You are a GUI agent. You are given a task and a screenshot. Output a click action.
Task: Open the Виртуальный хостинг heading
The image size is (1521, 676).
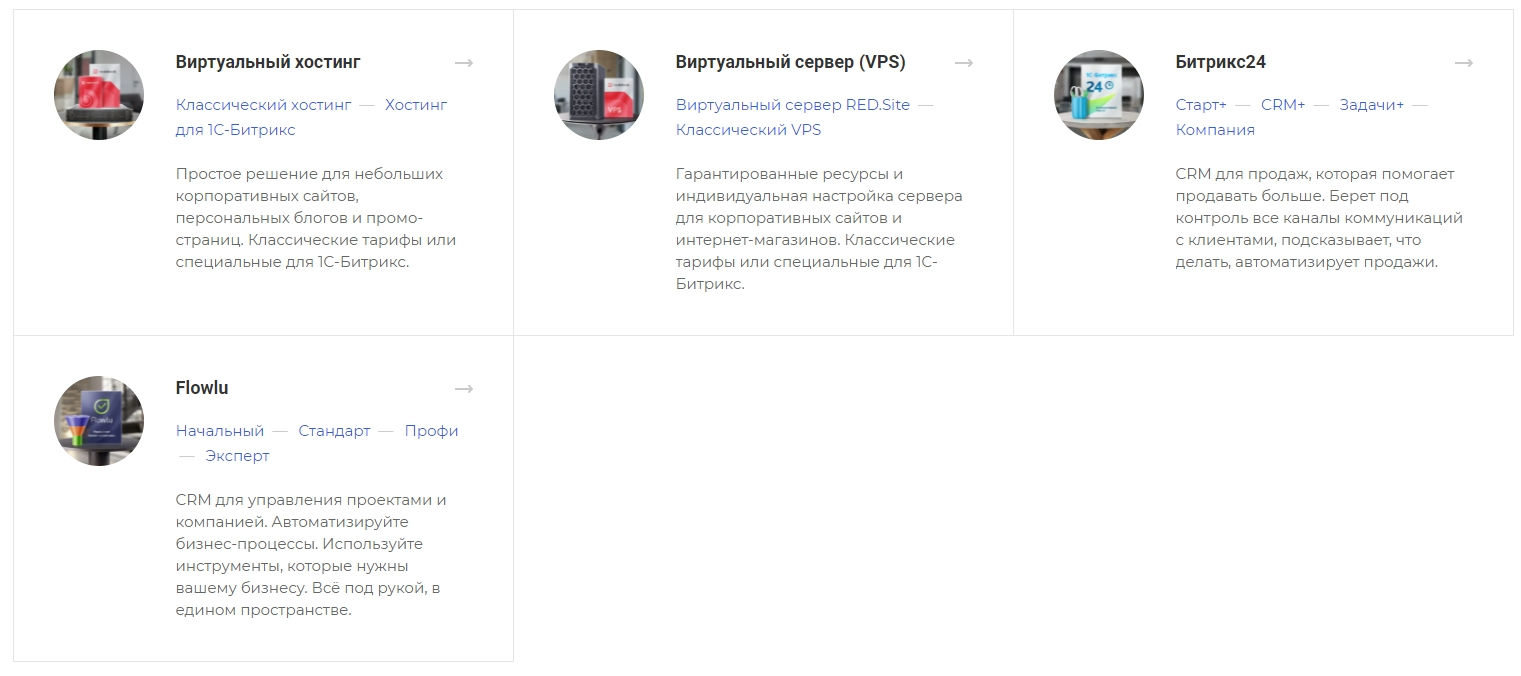click(x=268, y=62)
